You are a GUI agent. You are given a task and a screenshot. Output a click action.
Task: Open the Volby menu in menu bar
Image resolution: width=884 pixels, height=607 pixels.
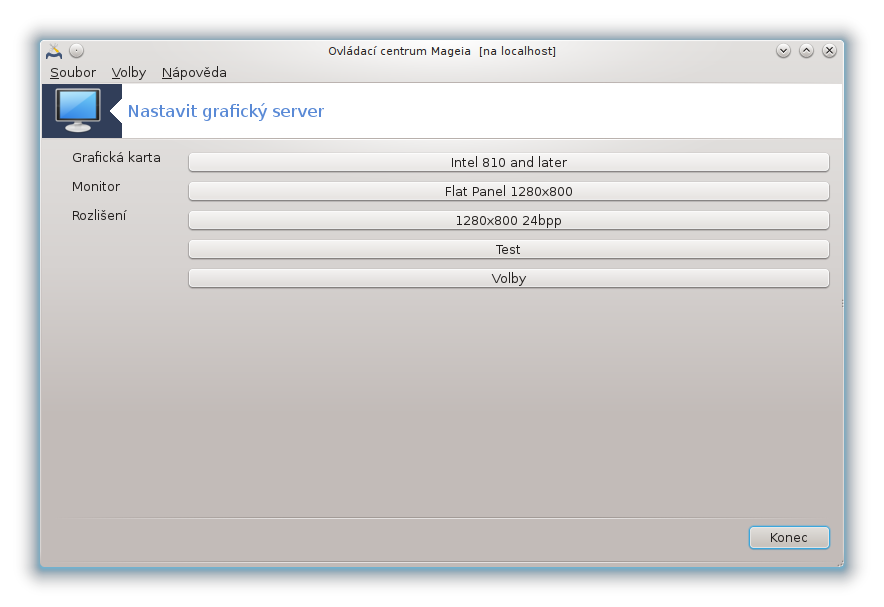[129, 73]
